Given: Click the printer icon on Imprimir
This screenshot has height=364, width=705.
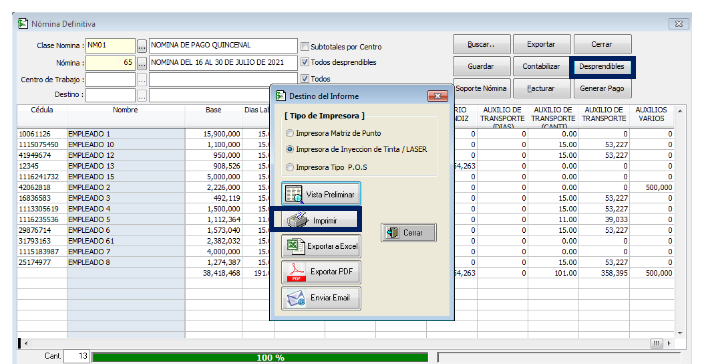Looking at the screenshot, I should [x=298, y=220].
